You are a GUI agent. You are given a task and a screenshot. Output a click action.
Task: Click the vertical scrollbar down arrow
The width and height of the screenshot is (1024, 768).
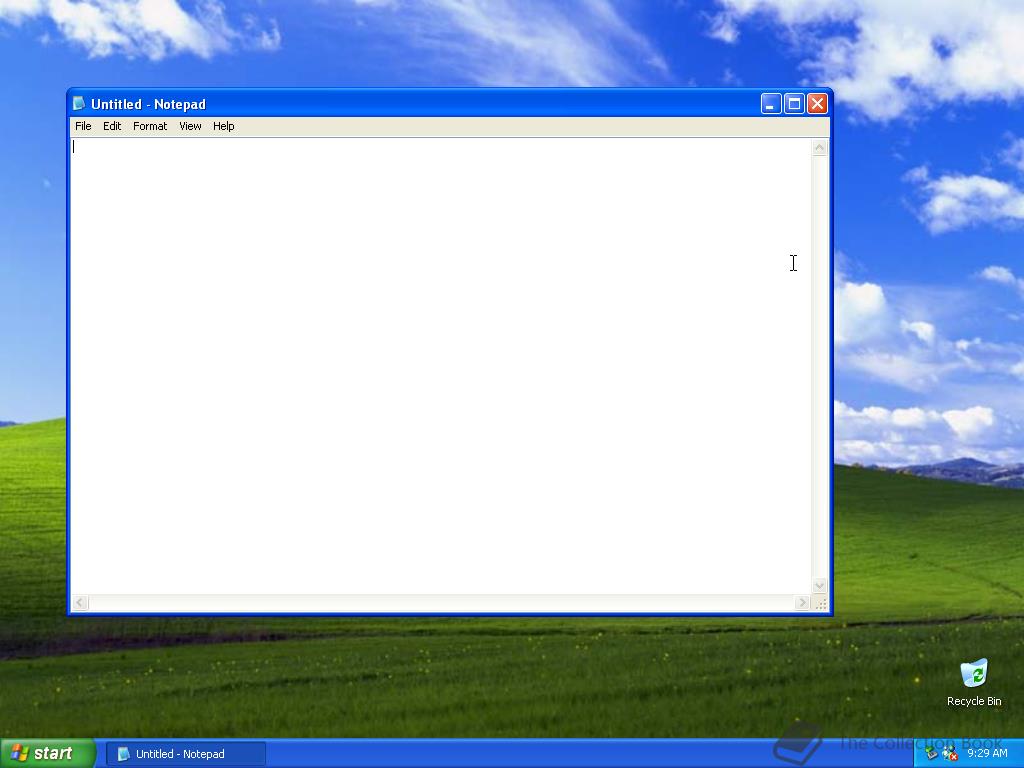[x=820, y=586]
